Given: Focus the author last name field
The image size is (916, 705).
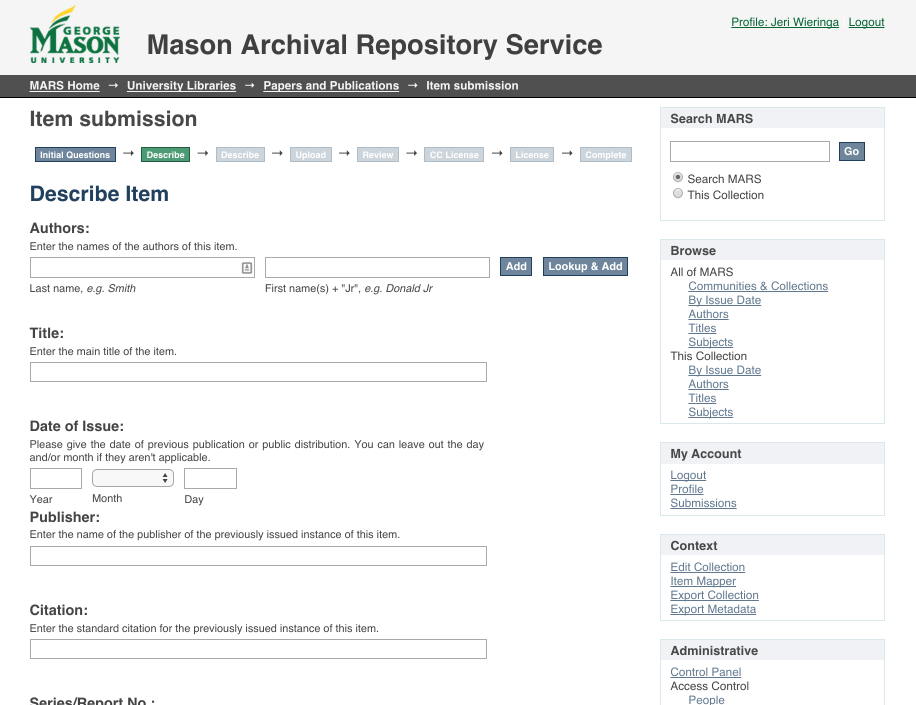Looking at the screenshot, I should pyautogui.click(x=142, y=268).
